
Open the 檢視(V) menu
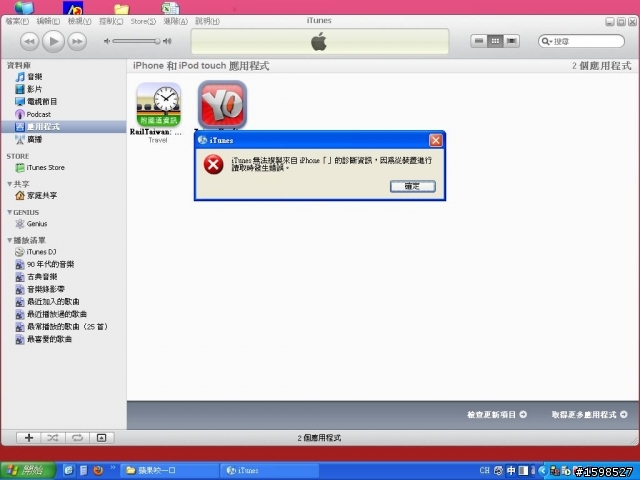[79, 21]
